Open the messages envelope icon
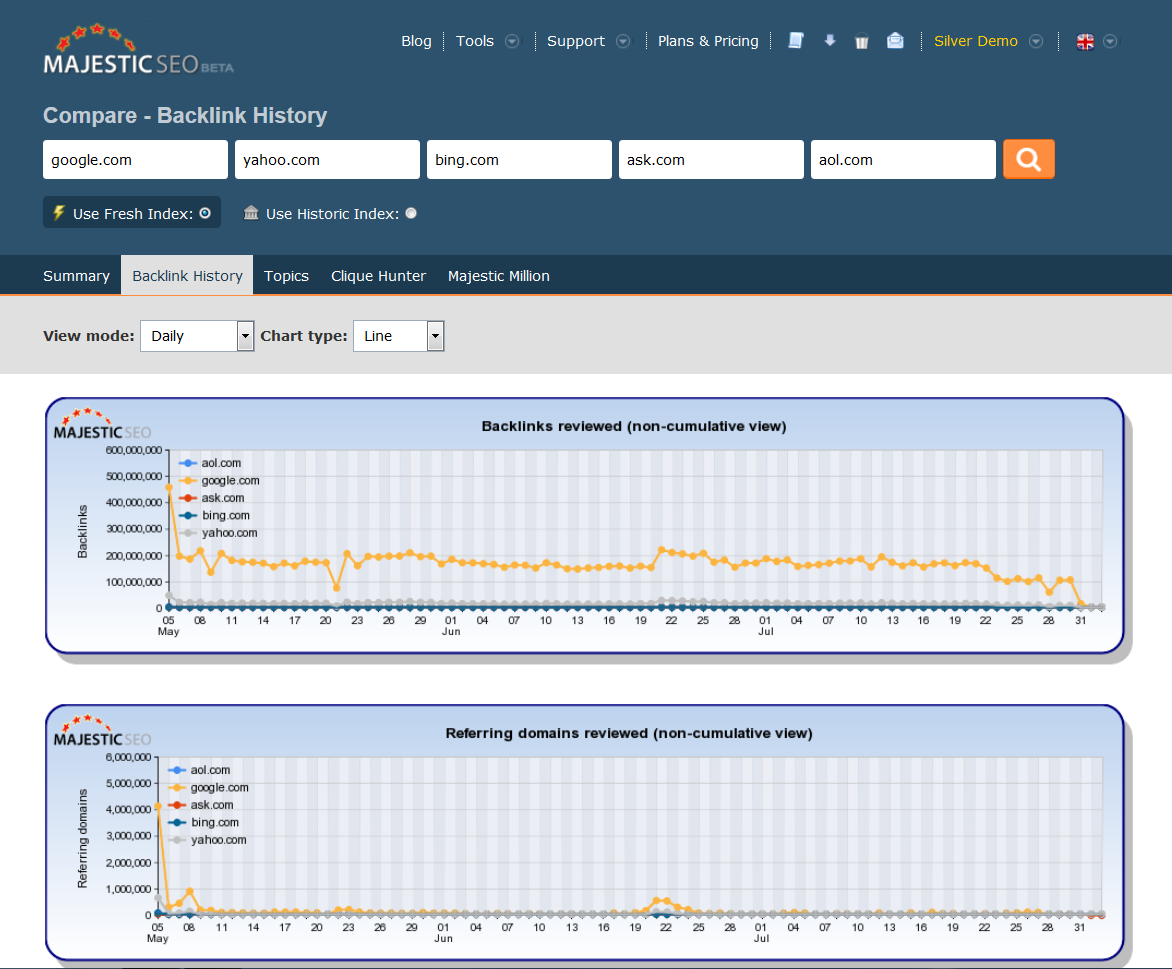This screenshot has height=969, width=1172. click(x=895, y=41)
